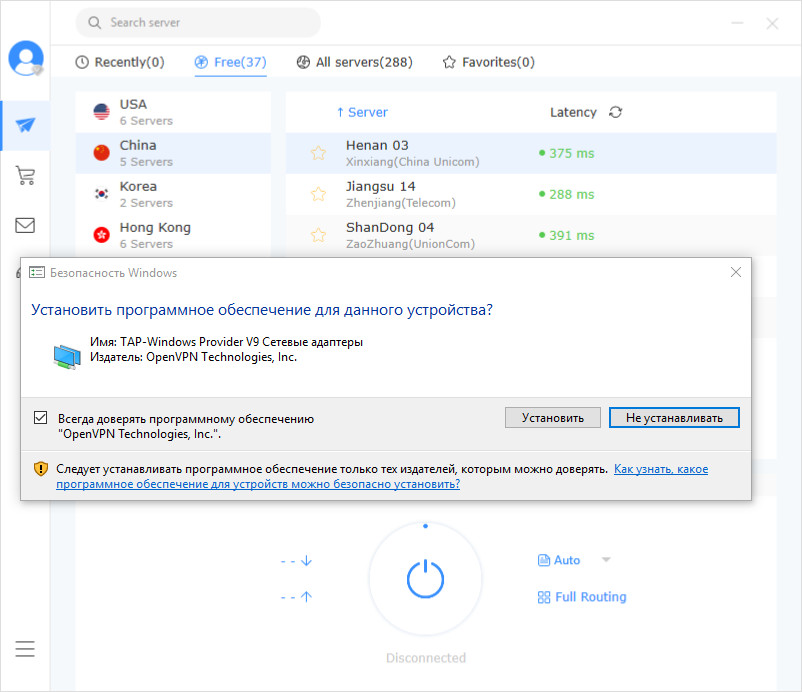Expand the Auto protocol dropdown

tap(606, 560)
